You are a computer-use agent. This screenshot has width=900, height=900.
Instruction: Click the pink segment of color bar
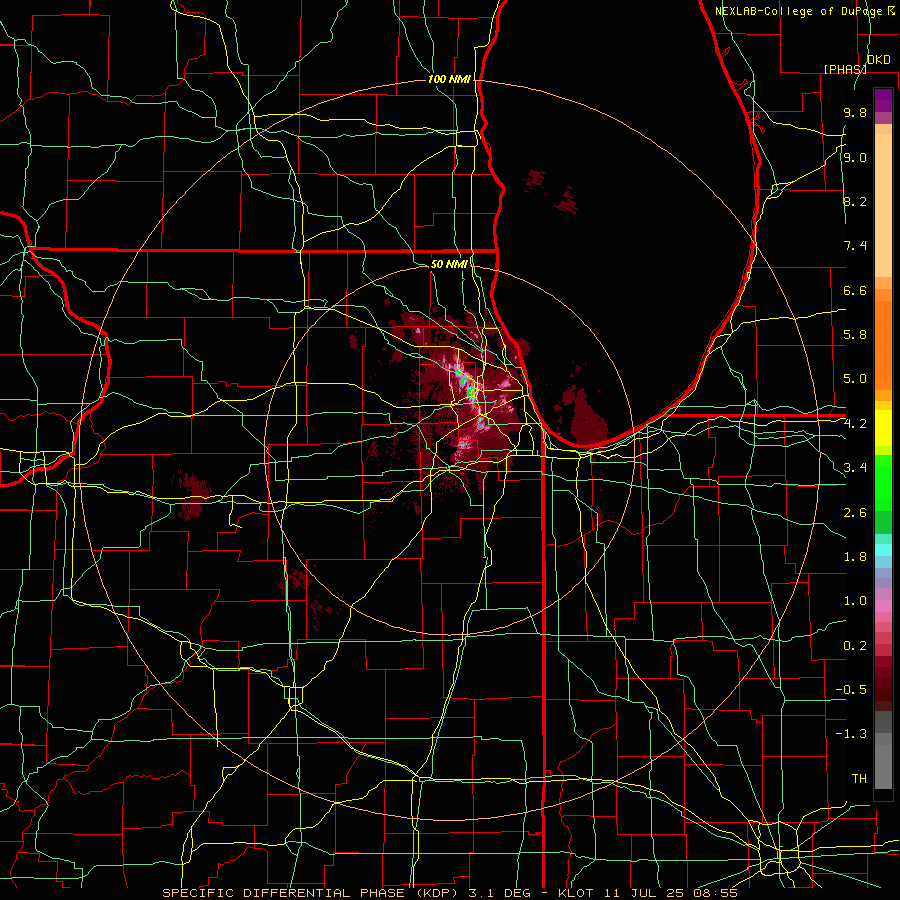(x=883, y=606)
